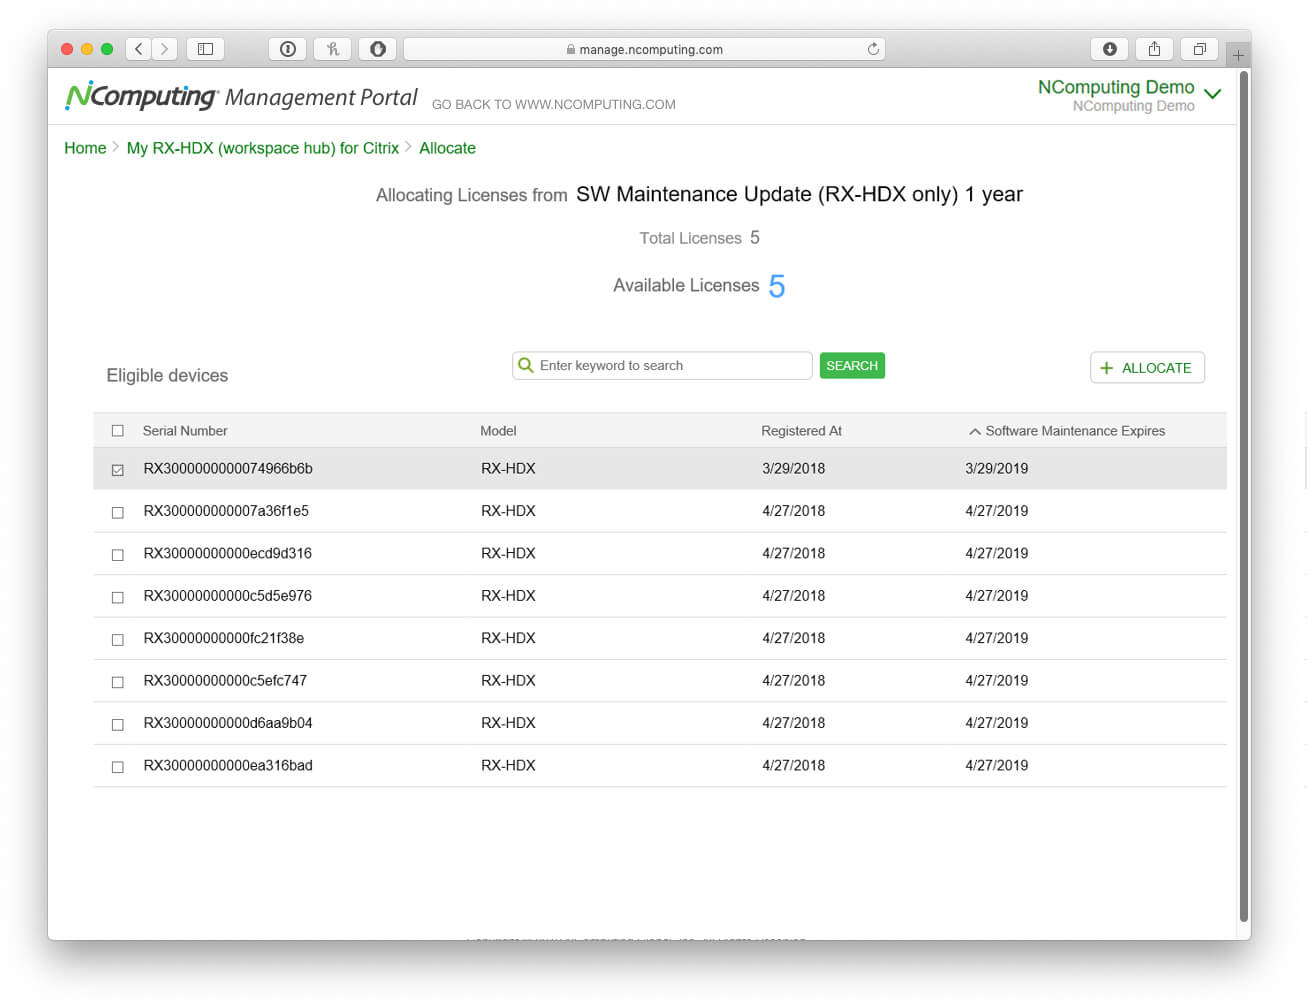The width and height of the screenshot is (1307, 1006).
Task: Check device RX300000000007a36f1e5
Action: tap(118, 512)
